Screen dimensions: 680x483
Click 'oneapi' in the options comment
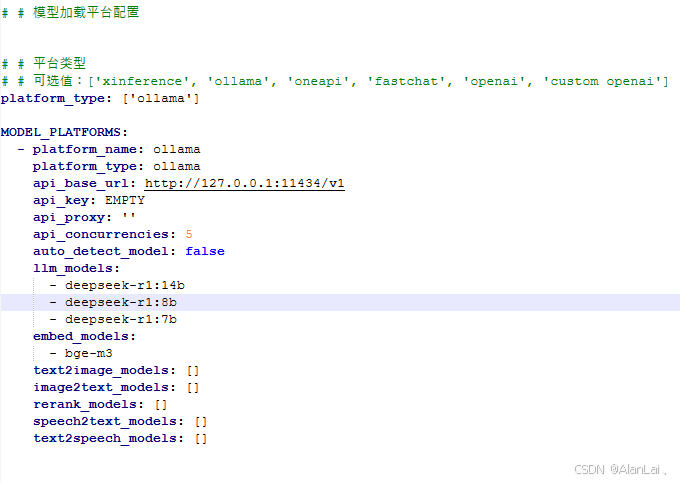point(318,82)
